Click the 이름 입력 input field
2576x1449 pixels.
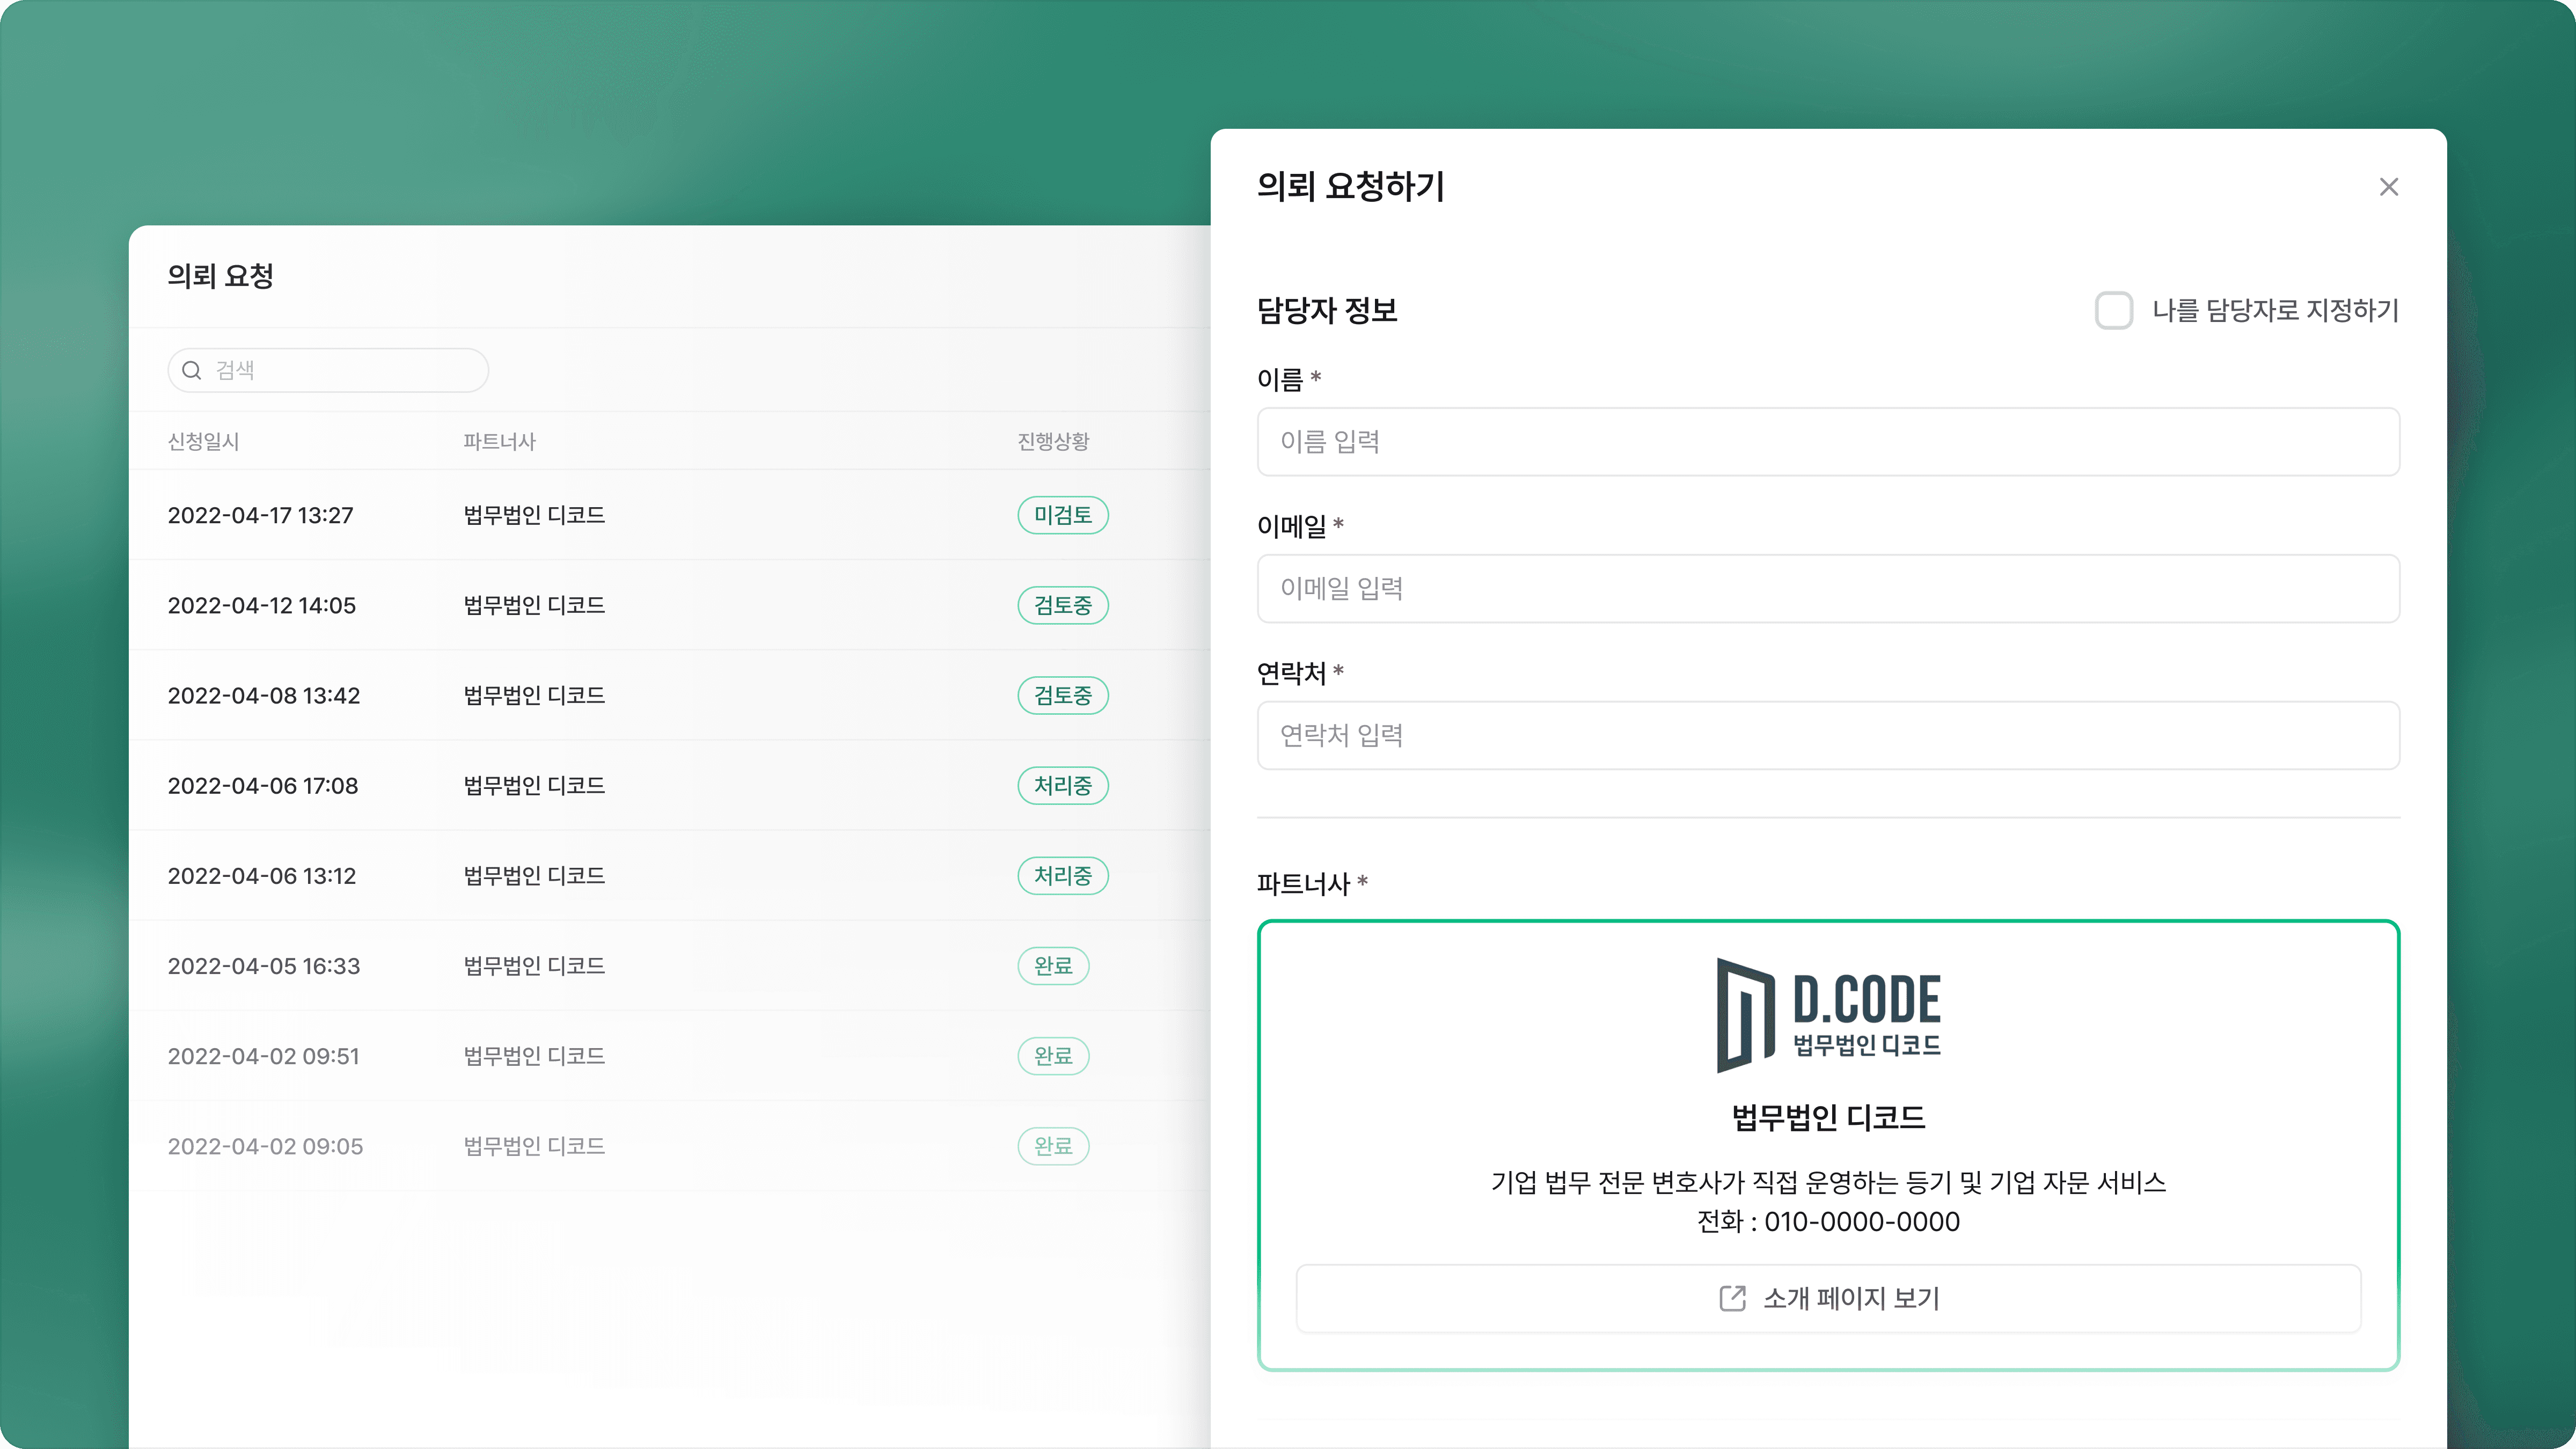[x=1827, y=442]
